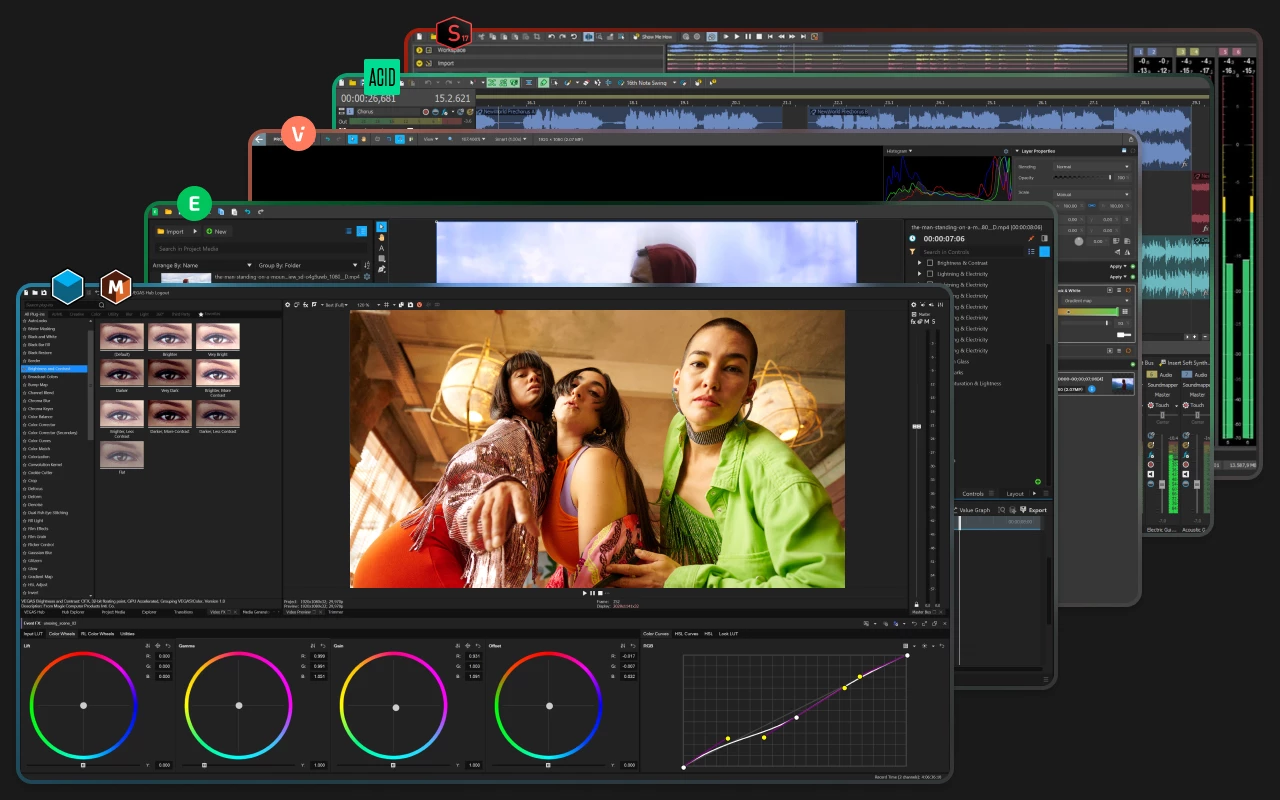Select the Very Dark preset thumbnail
Screen dimensions: 1280x800
[x=170, y=374]
